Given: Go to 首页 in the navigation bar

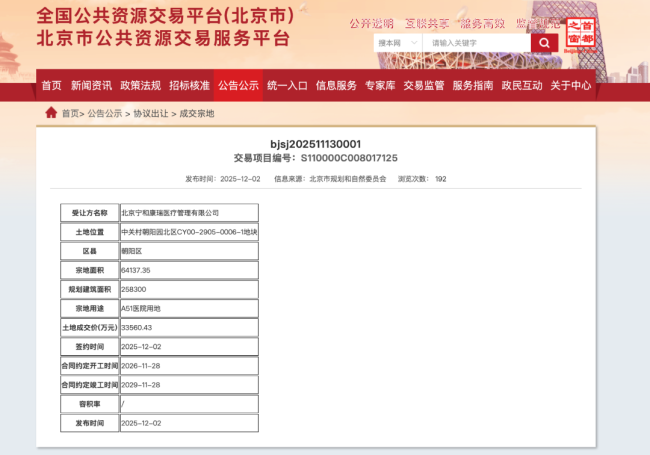Looking at the screenshot, I should 51,85.
